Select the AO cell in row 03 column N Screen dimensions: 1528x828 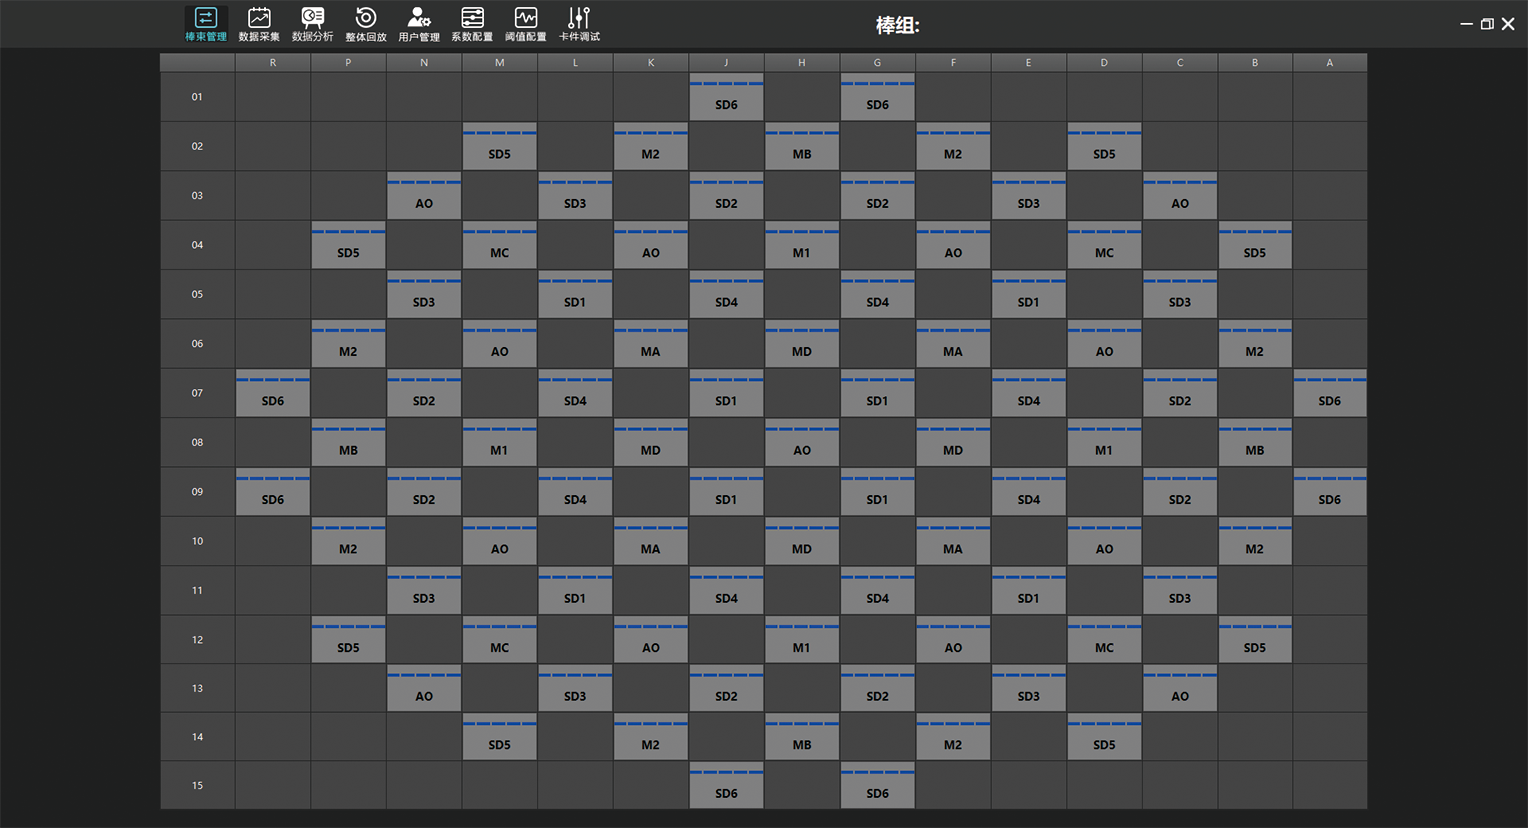click(424, 195)
